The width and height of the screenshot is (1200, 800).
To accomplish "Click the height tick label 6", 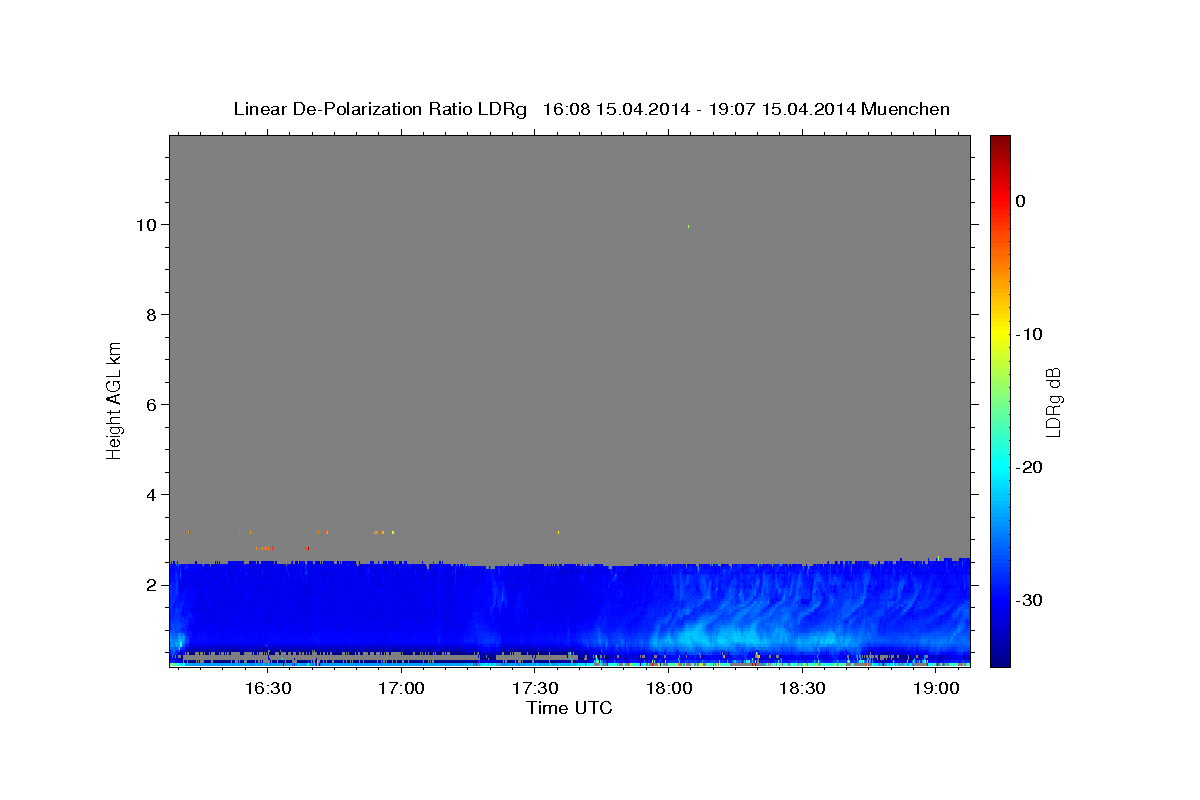I will tap(153, 405).
